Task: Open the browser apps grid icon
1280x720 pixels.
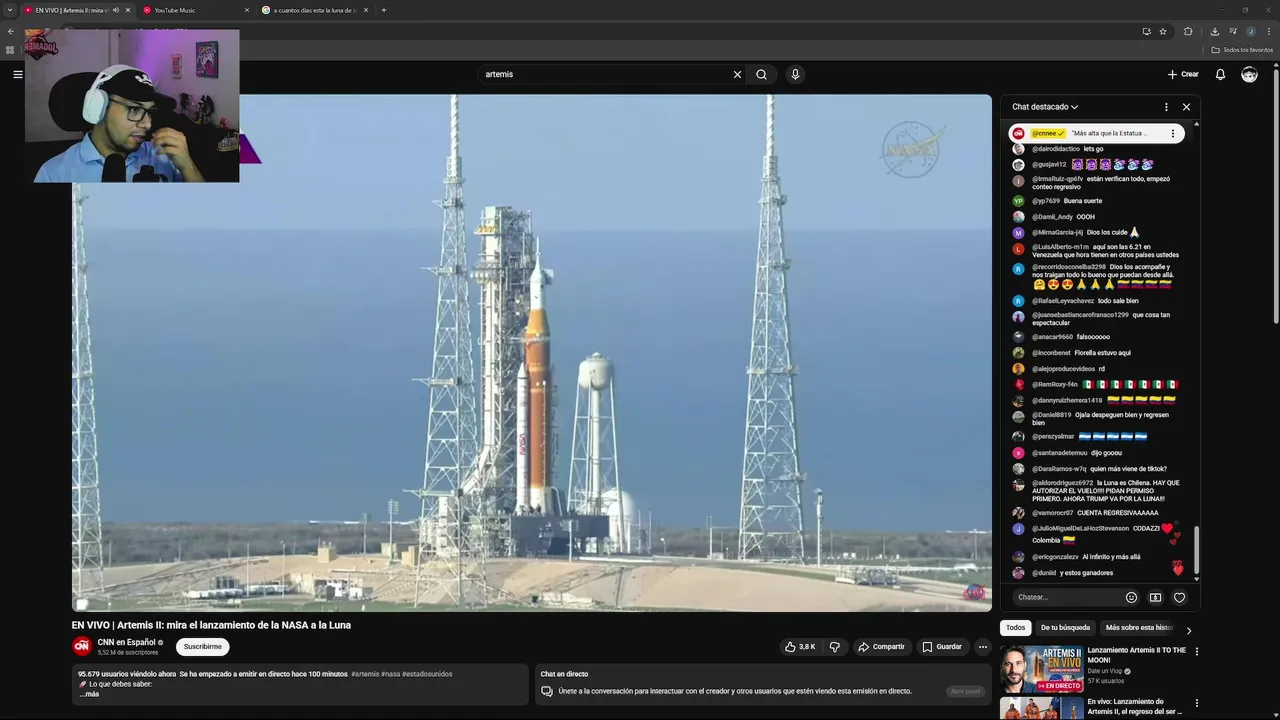Action: coord(10,50)
